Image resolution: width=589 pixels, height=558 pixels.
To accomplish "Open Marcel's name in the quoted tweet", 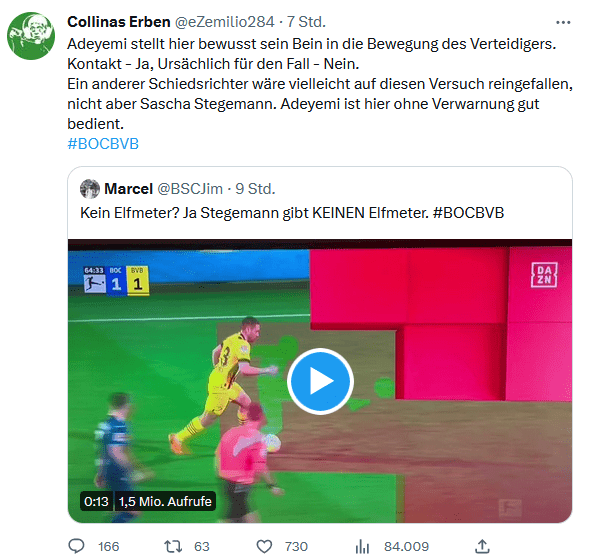I will click(128, 189).
